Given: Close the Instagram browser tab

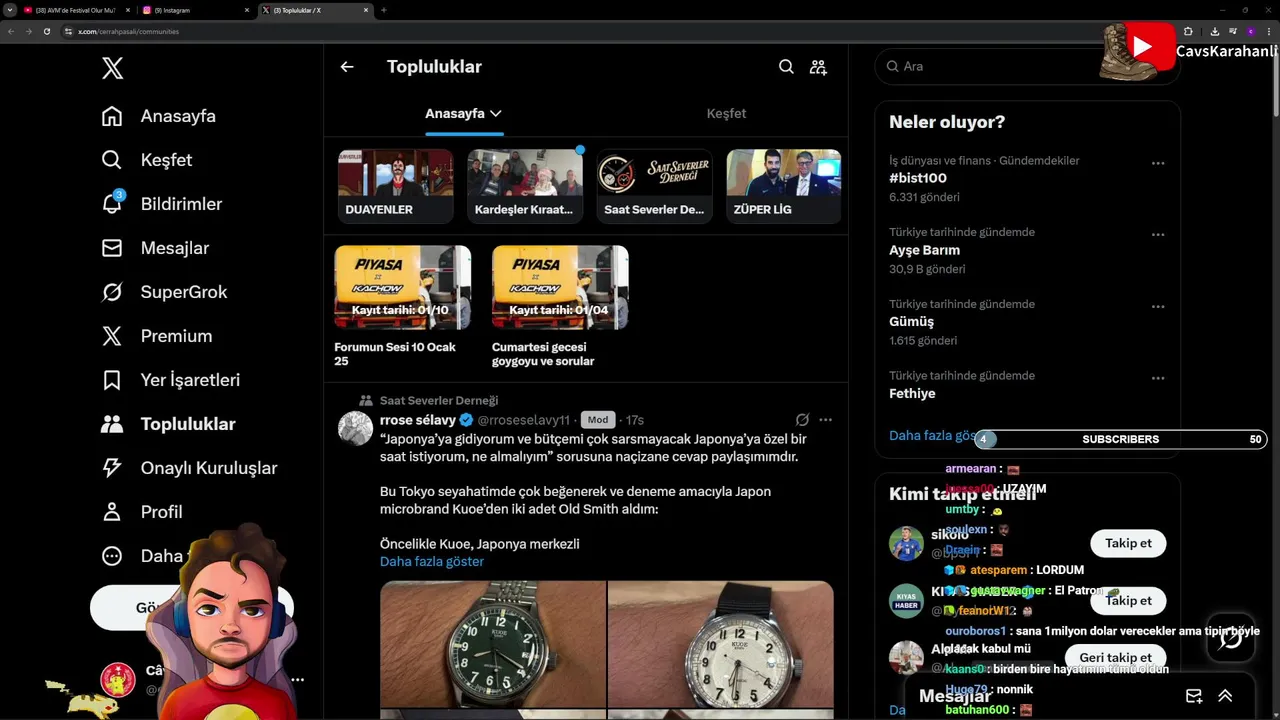Looking at the screenshot, I should pyautogui.click(x=247, y=10).
